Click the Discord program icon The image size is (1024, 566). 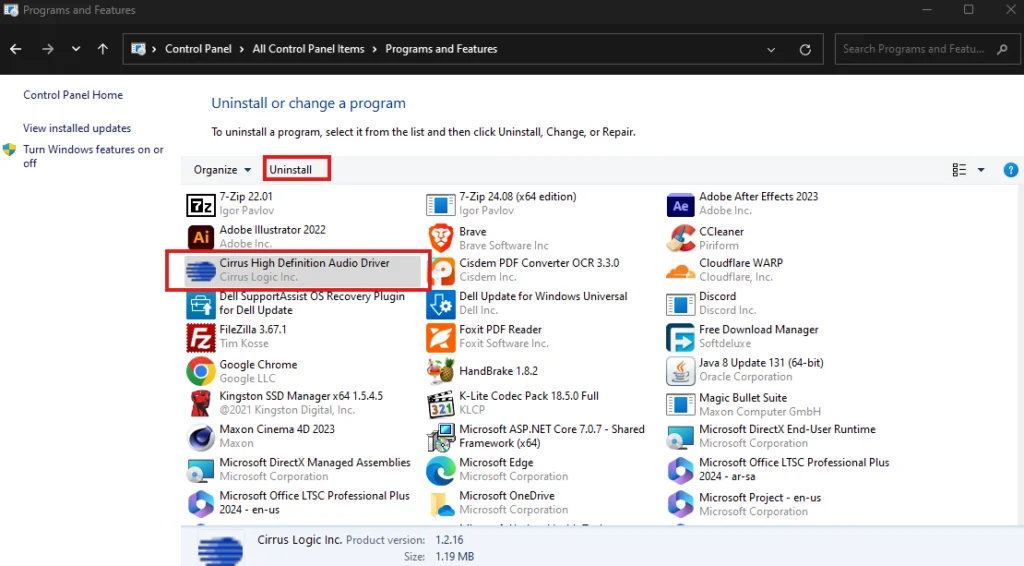680,304
